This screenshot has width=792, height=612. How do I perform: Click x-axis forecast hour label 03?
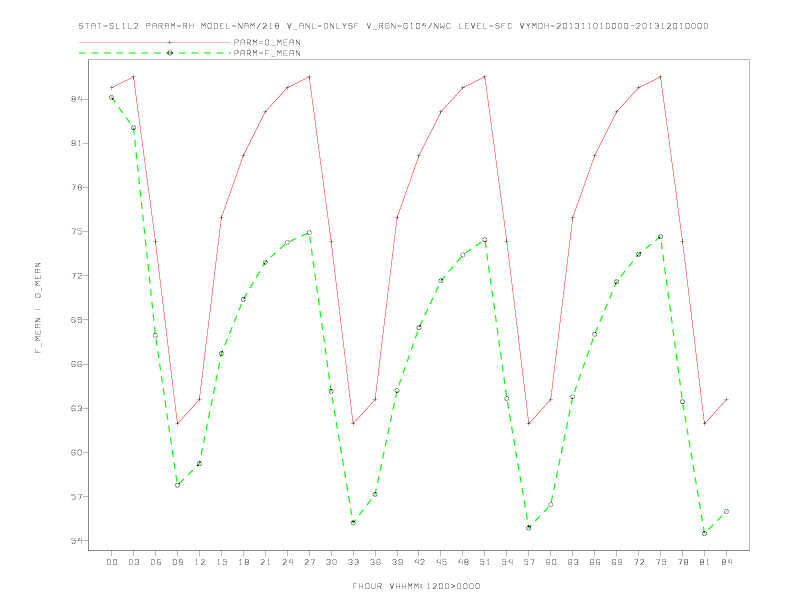click(133, 562)
